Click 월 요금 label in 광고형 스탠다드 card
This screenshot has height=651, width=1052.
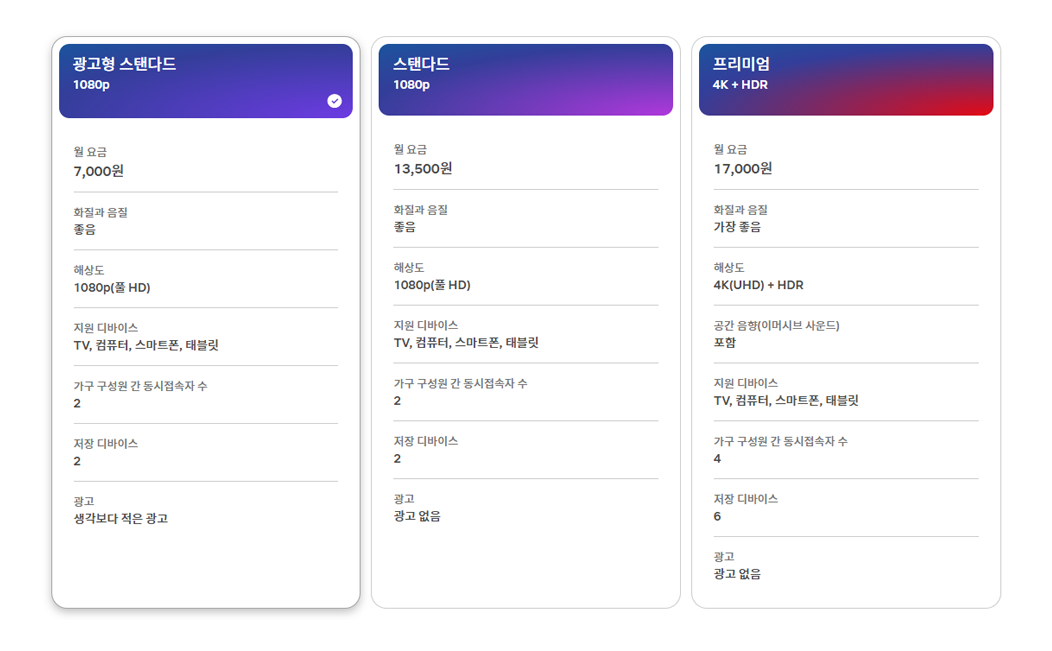point(90,152)
